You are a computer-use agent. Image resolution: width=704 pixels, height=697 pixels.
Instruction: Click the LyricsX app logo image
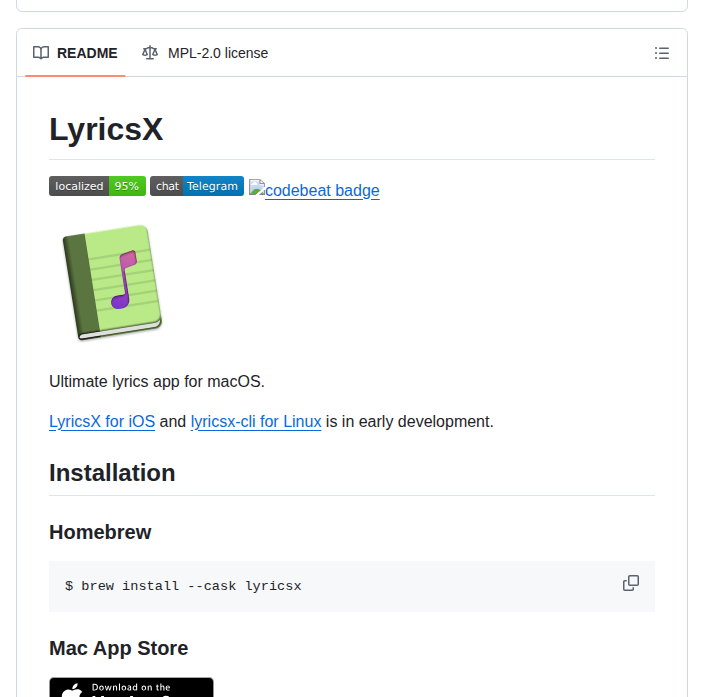(x=112, y=282)
